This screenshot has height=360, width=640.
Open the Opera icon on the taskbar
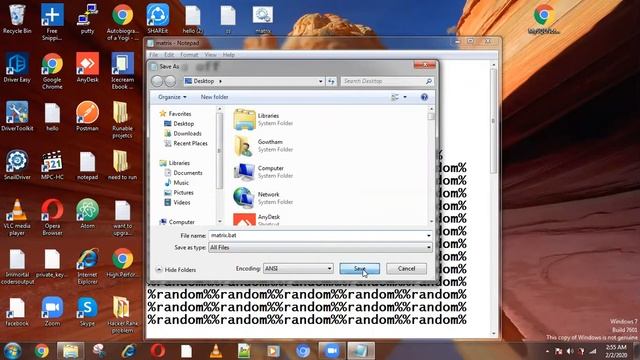pos(158,351)
